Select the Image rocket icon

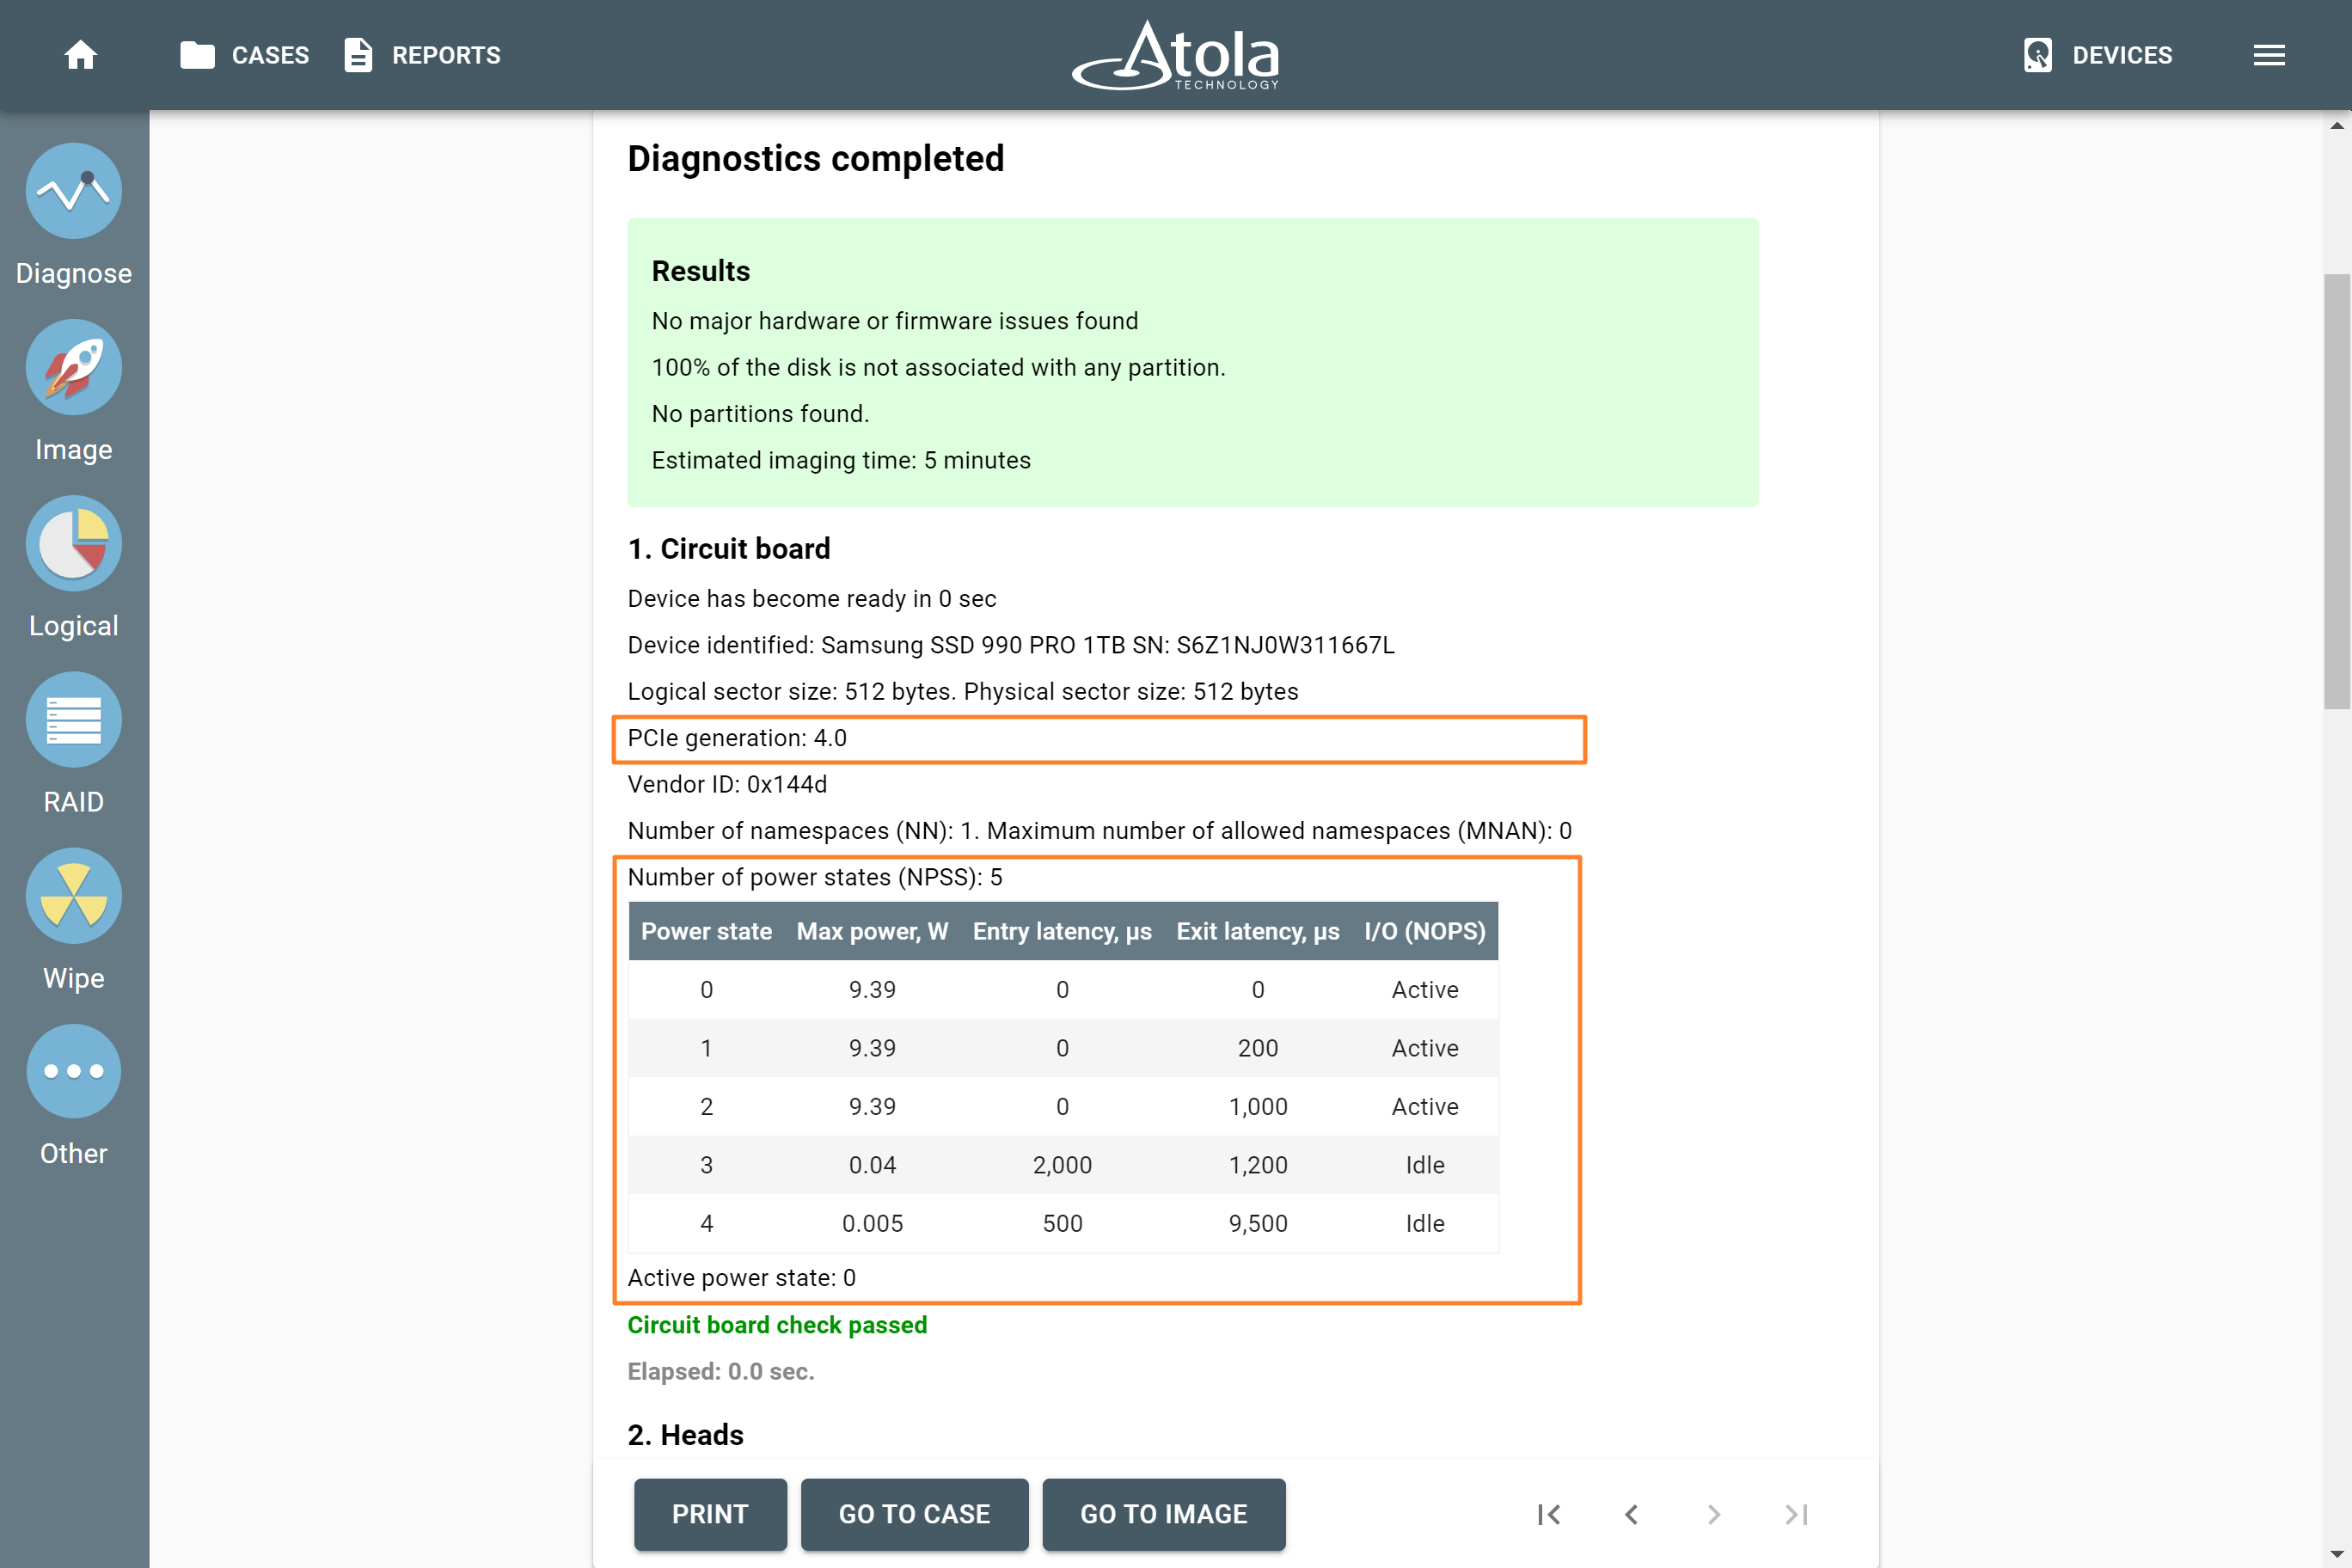tap(74, 367)
